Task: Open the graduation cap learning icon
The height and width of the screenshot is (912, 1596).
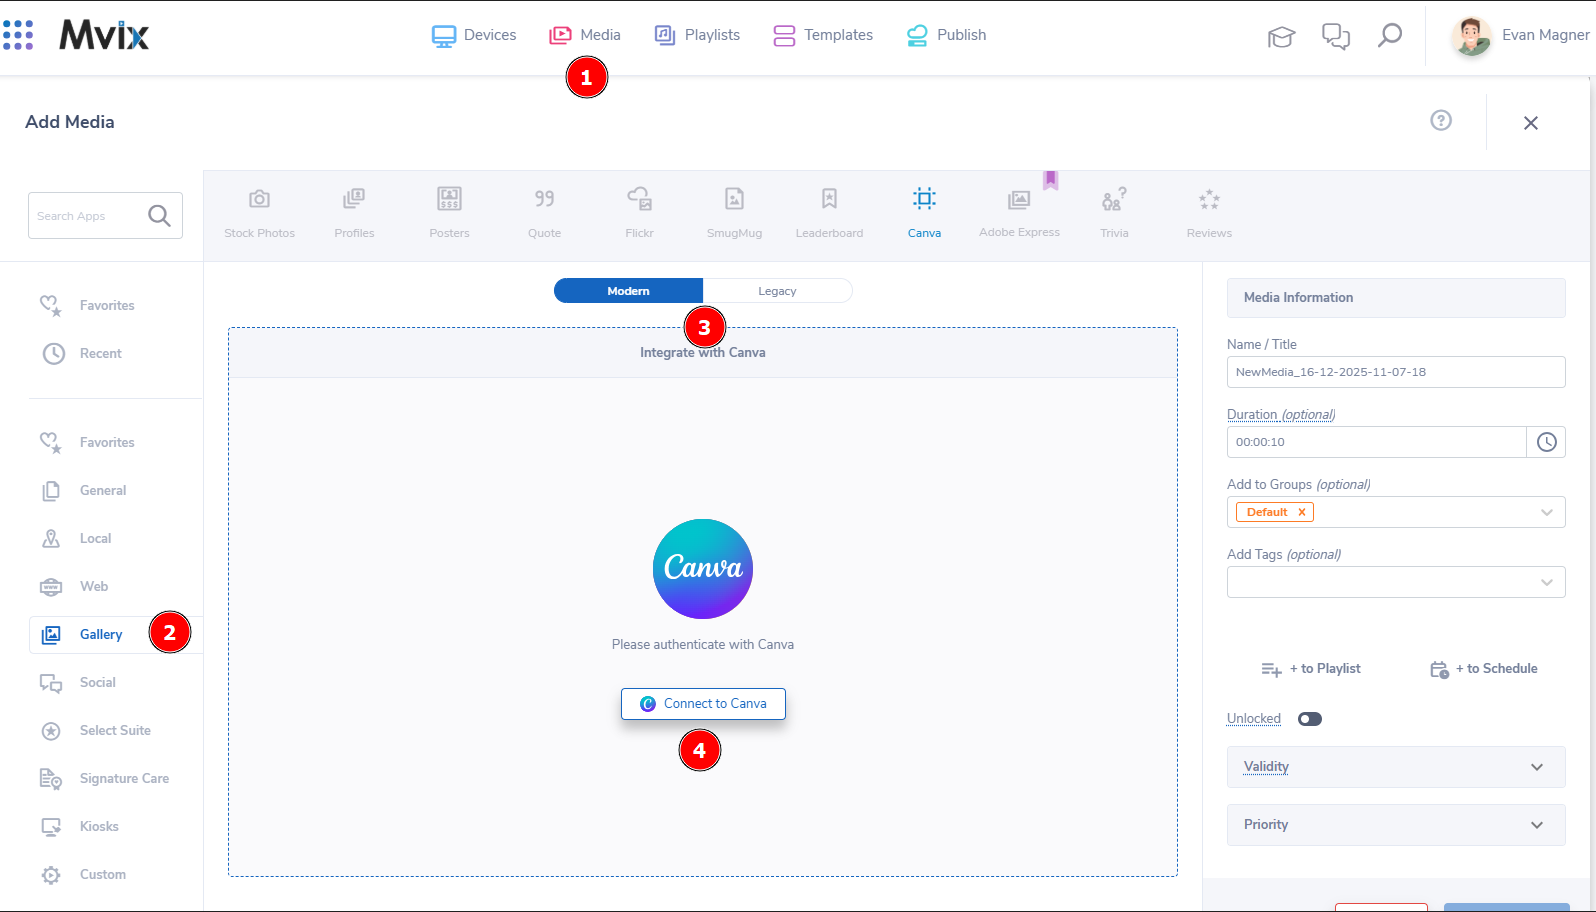Action: (x=1281, y=37)
